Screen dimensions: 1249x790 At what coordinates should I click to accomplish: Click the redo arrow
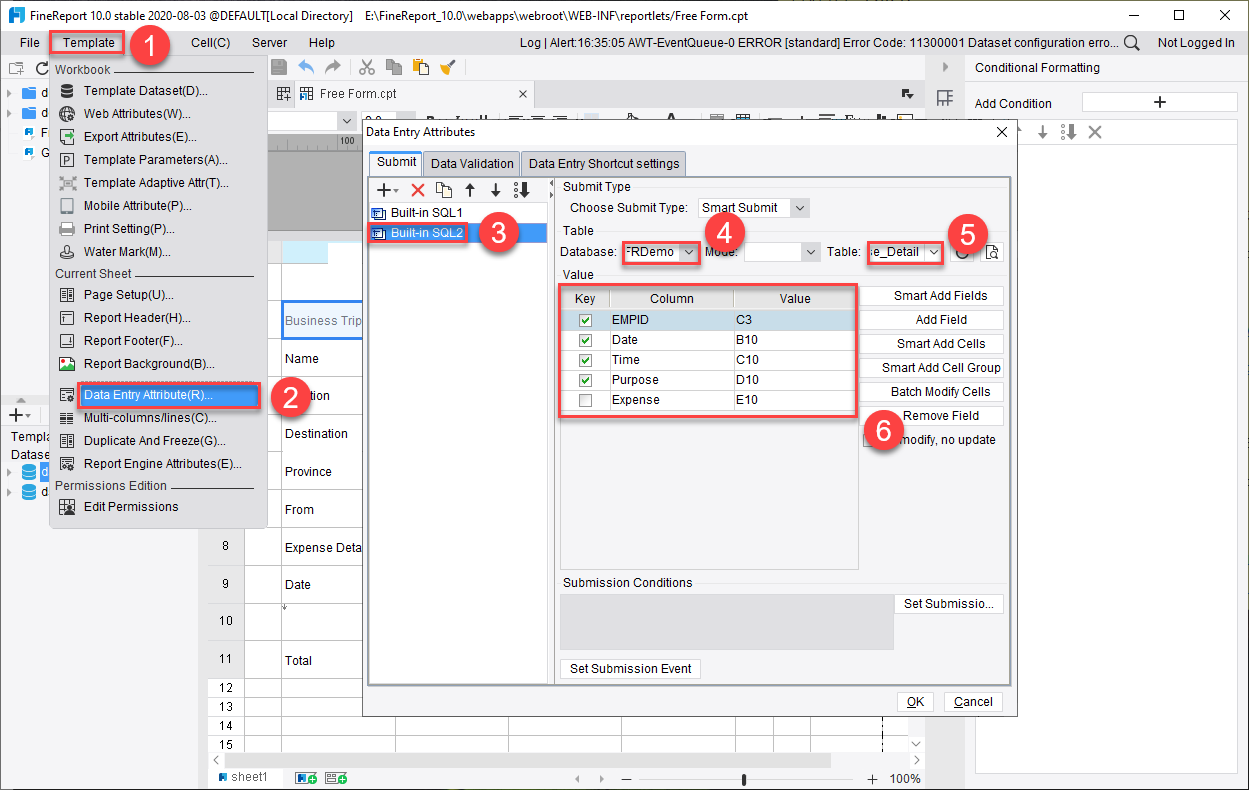(333, 67)
